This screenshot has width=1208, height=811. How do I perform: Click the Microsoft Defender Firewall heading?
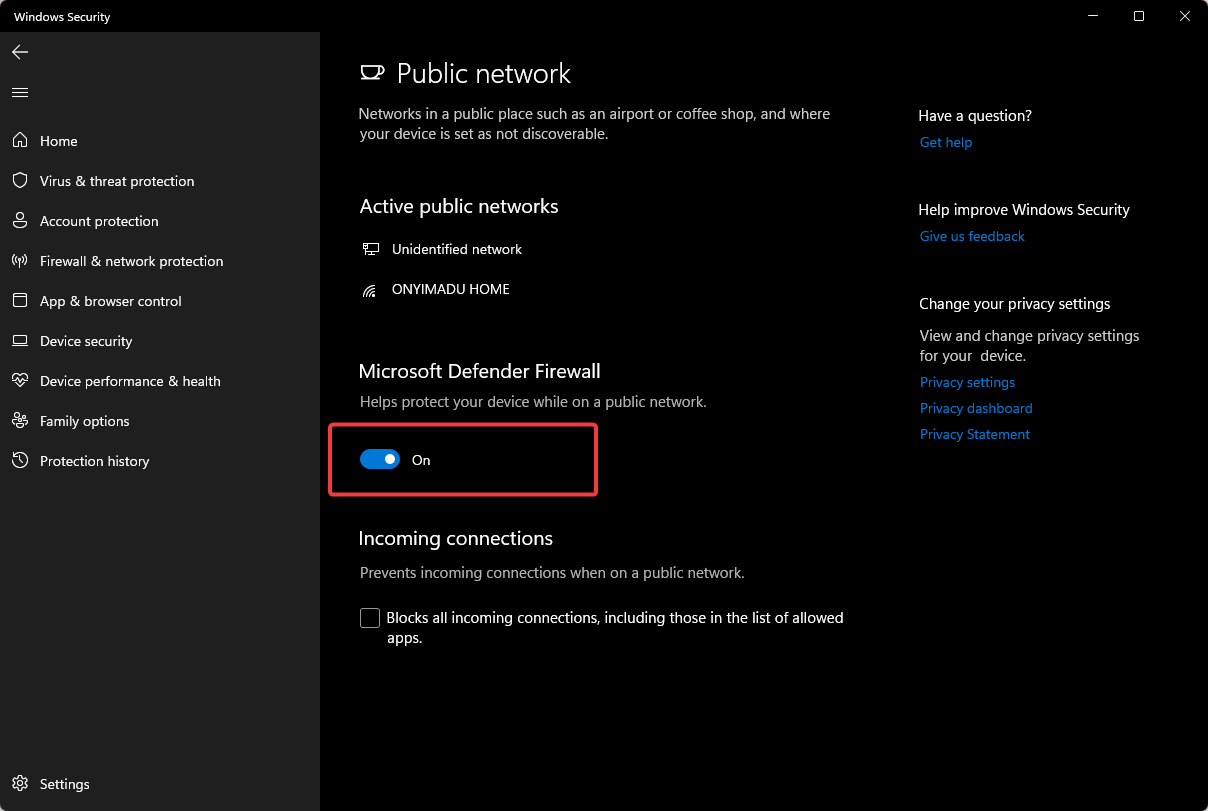(x=480, y=371)
